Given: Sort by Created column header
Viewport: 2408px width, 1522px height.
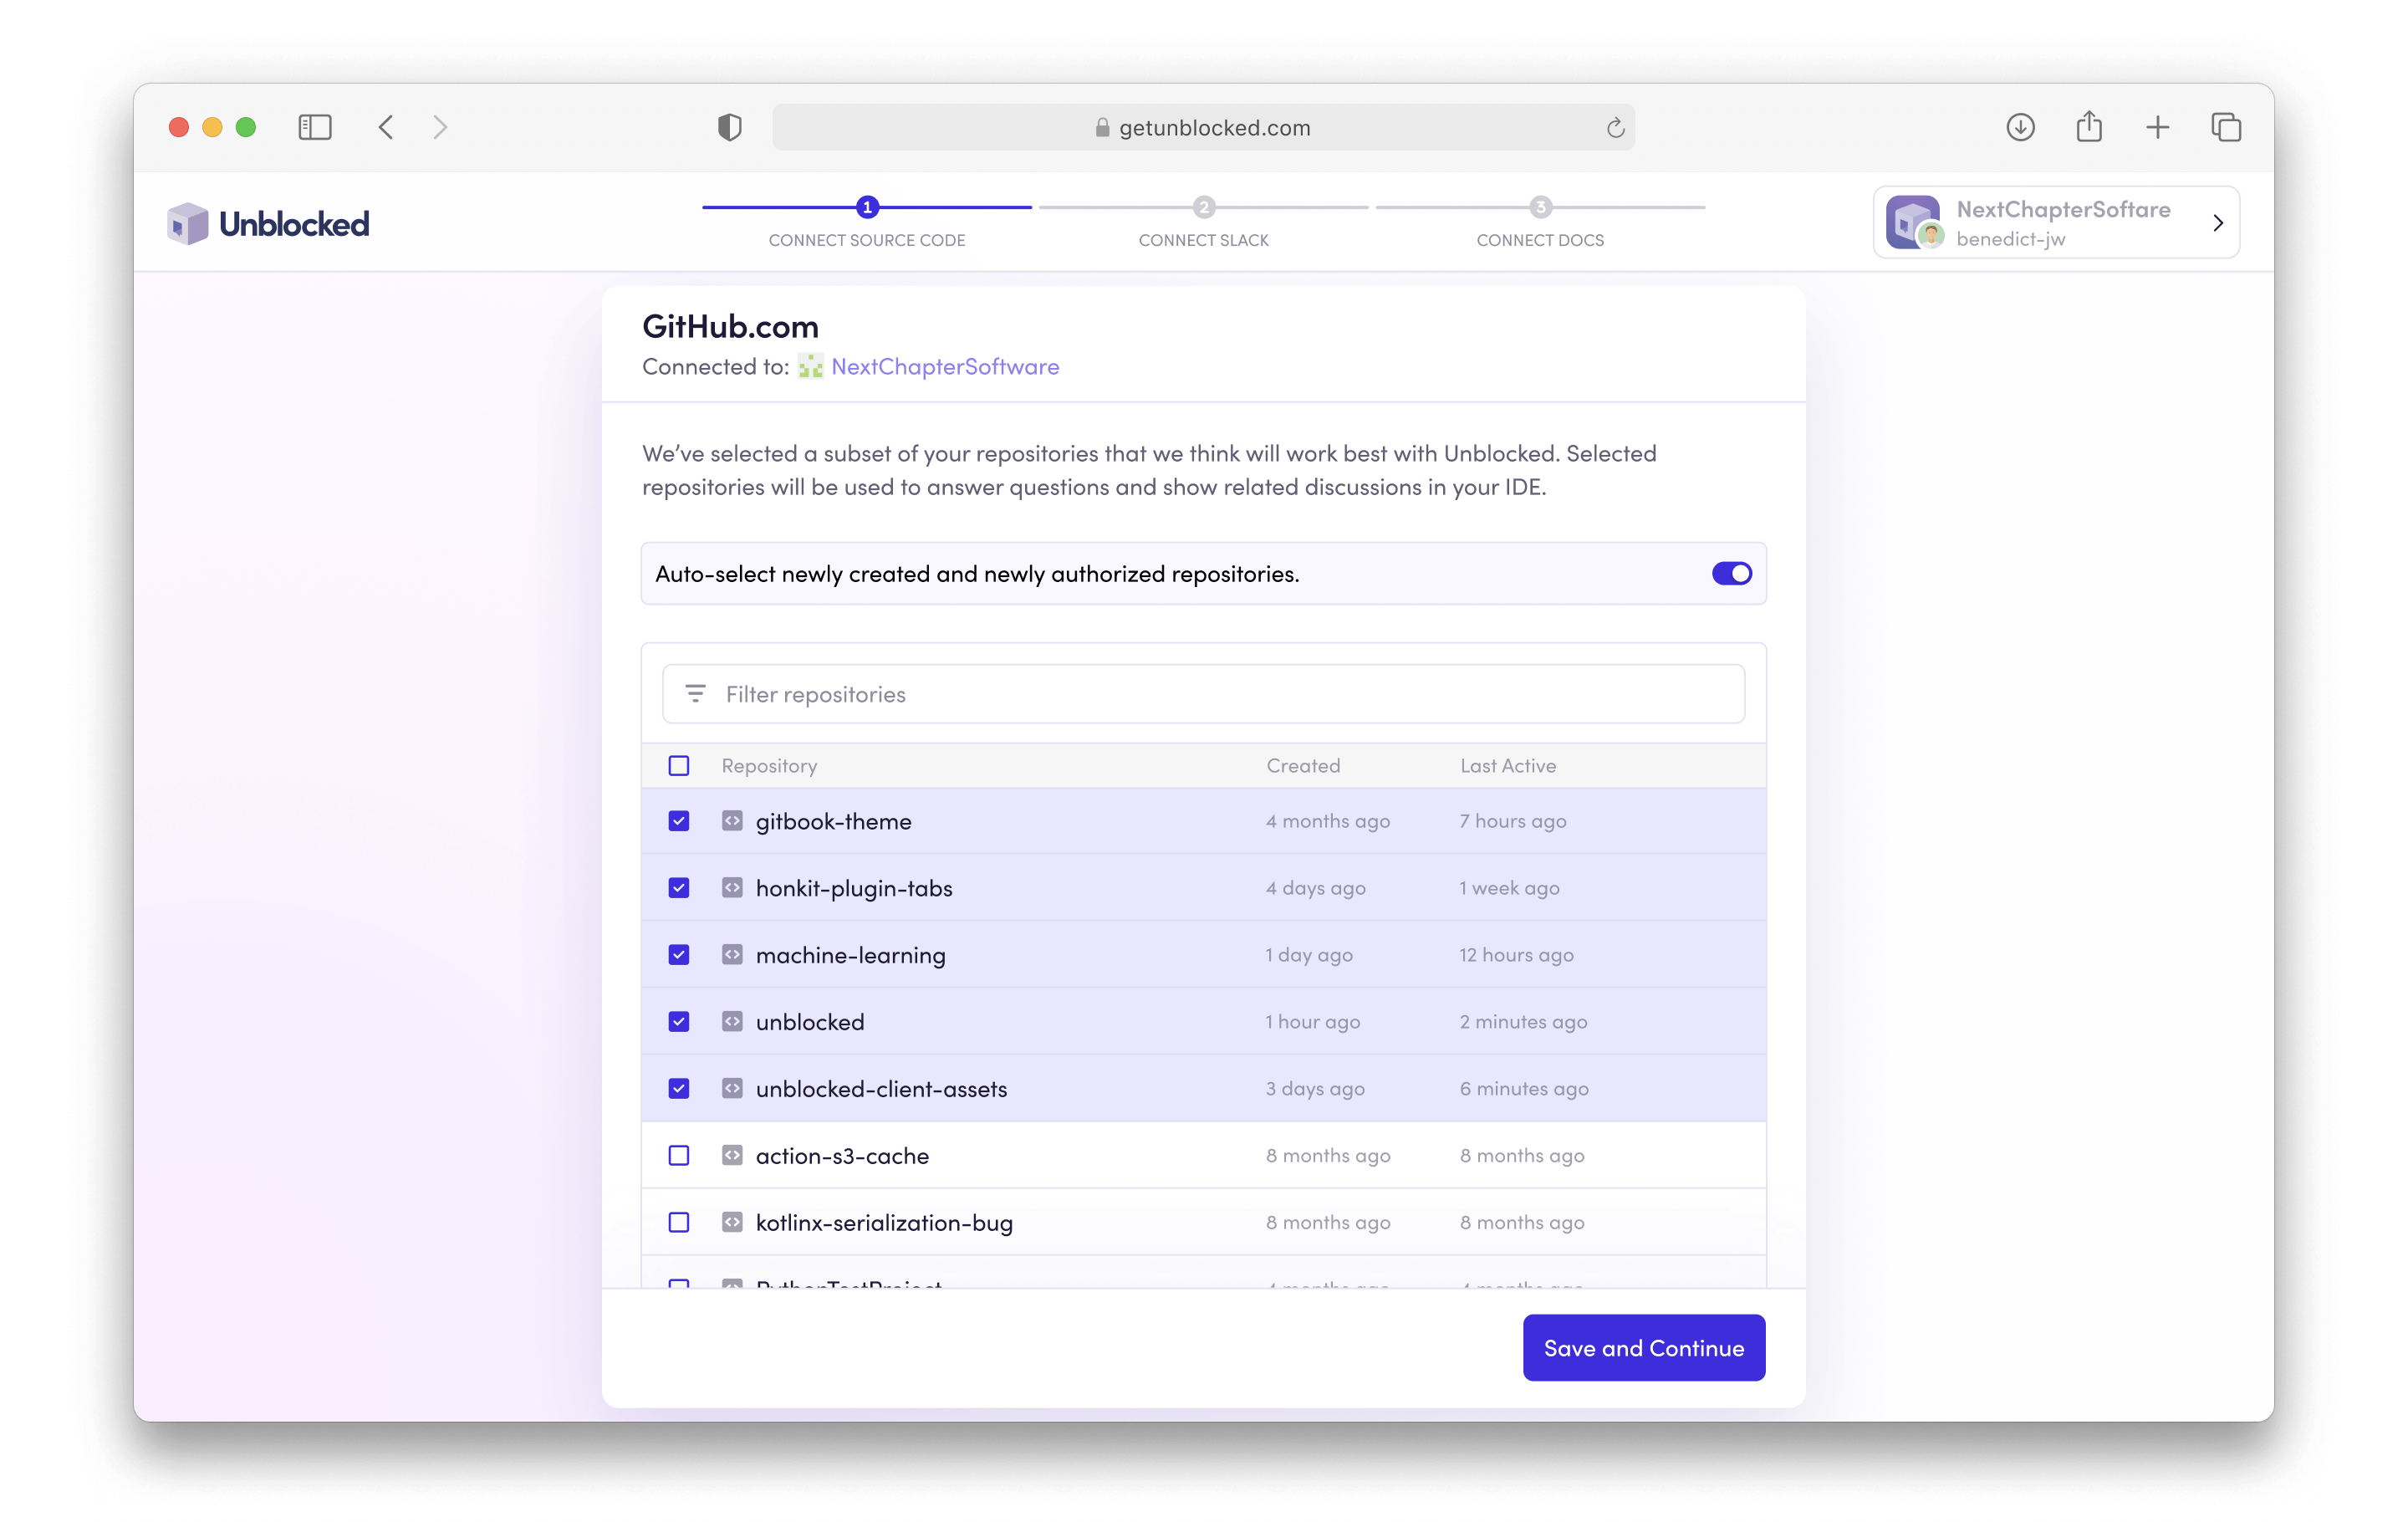Looking at the screenshot, I should (x=1303, y=766).
